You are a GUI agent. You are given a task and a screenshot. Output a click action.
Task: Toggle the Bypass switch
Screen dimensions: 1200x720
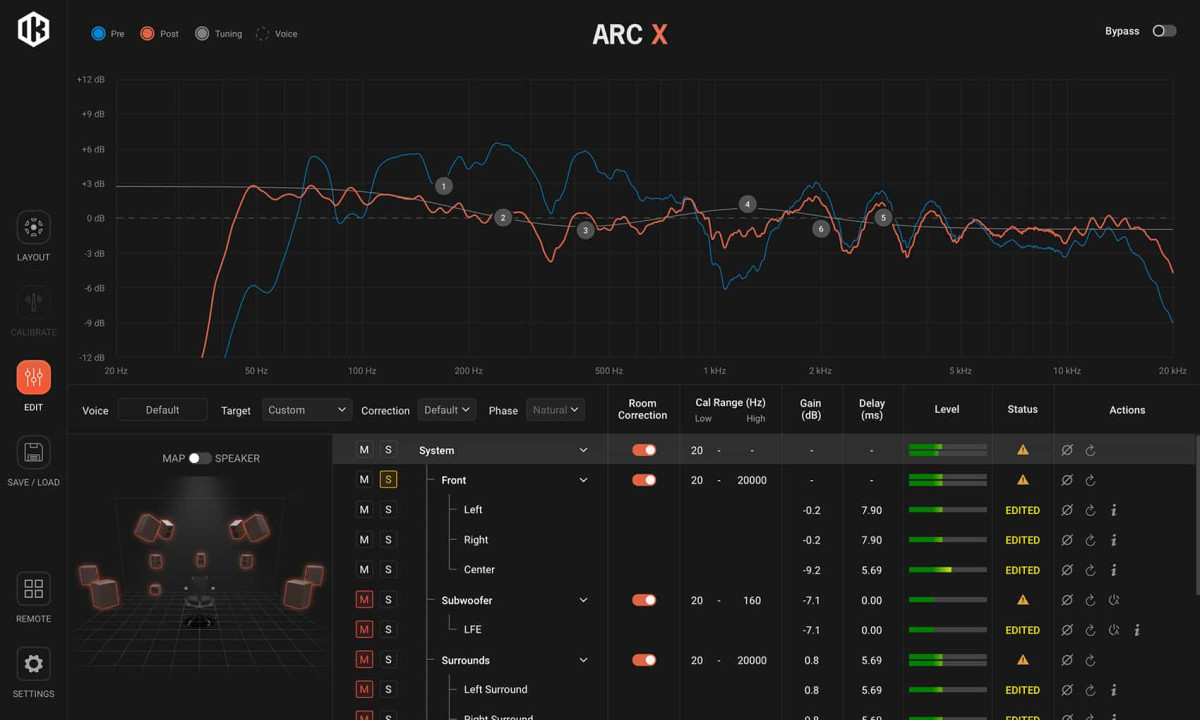click(x=1164, y=31)
